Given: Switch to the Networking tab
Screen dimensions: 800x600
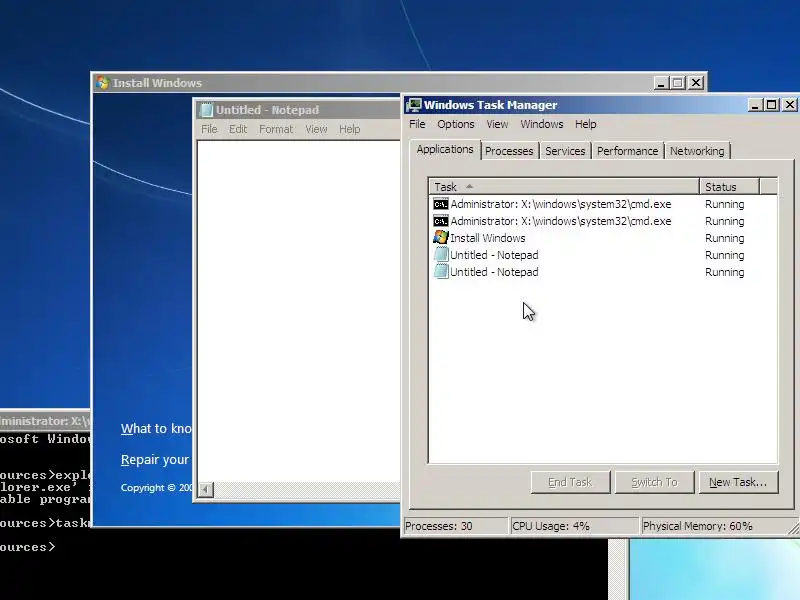Looking at the screenshot, I should [x=697, y=151].
